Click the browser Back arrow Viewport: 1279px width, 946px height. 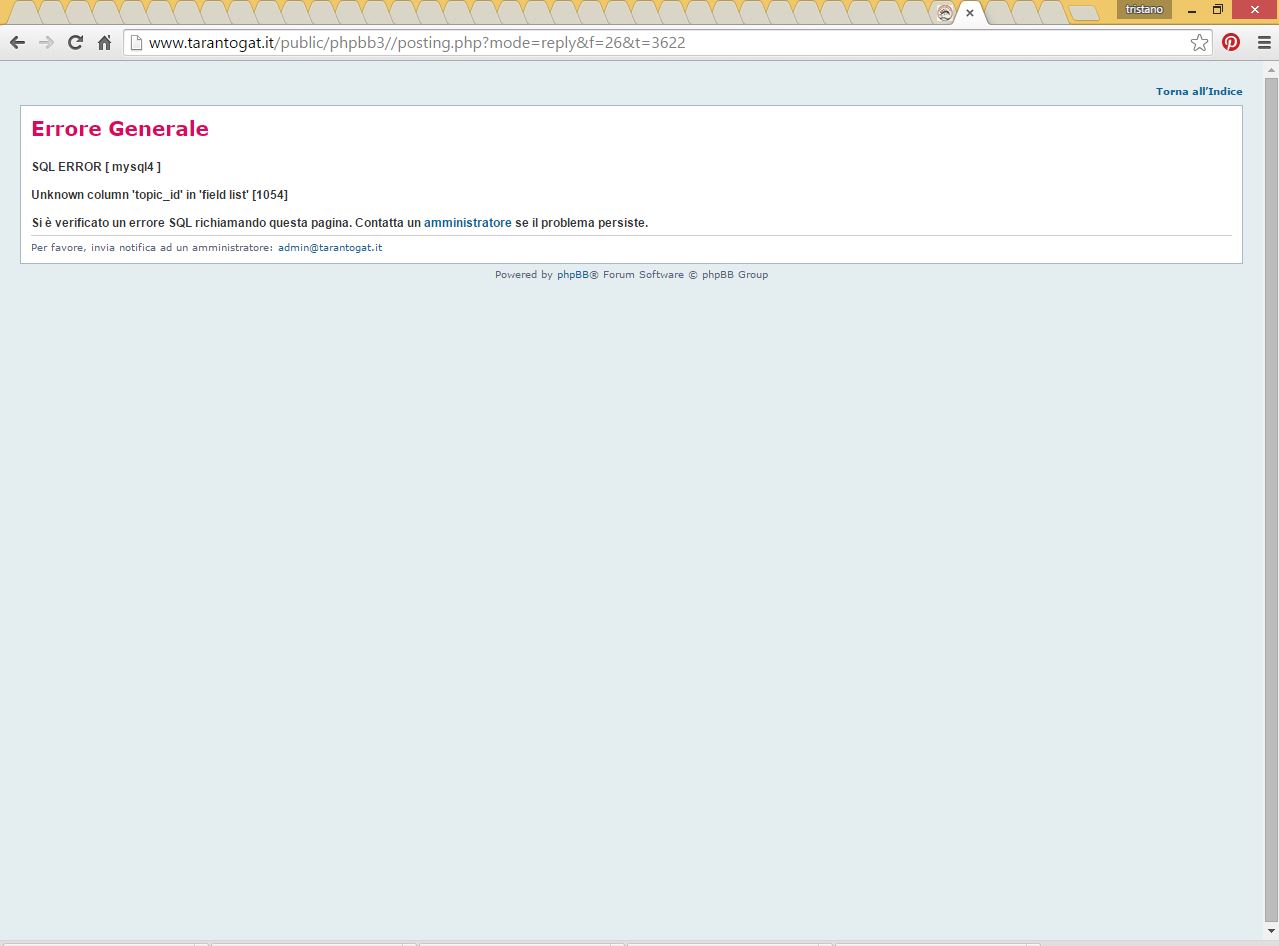point(17,43)
